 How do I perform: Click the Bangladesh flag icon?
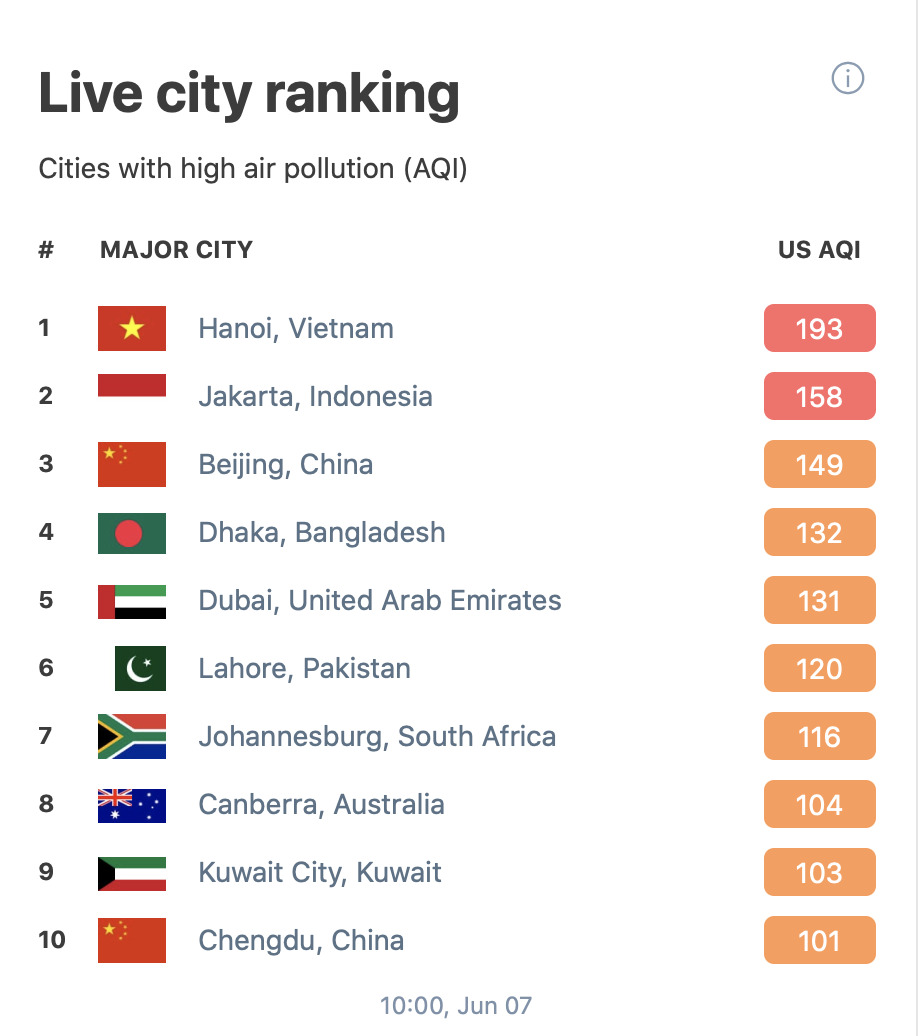(131, 532)
